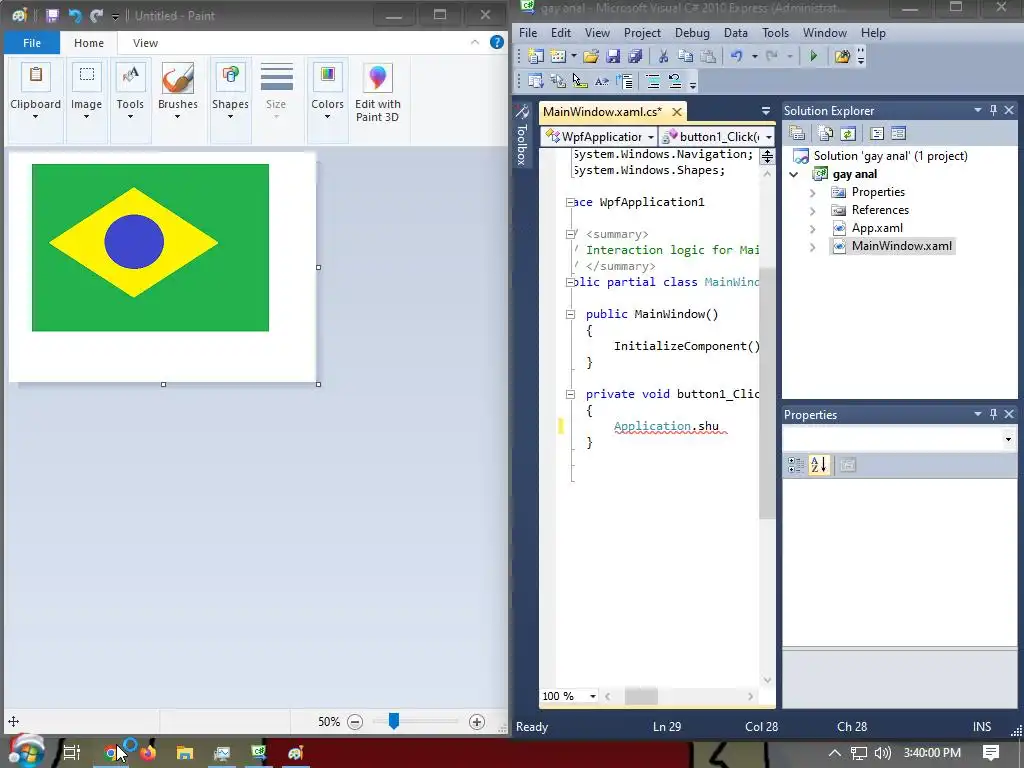Click Show All Files icon in Solution Explorer
Viewport: 1024px width, 768px height.
tap(825, 134)
